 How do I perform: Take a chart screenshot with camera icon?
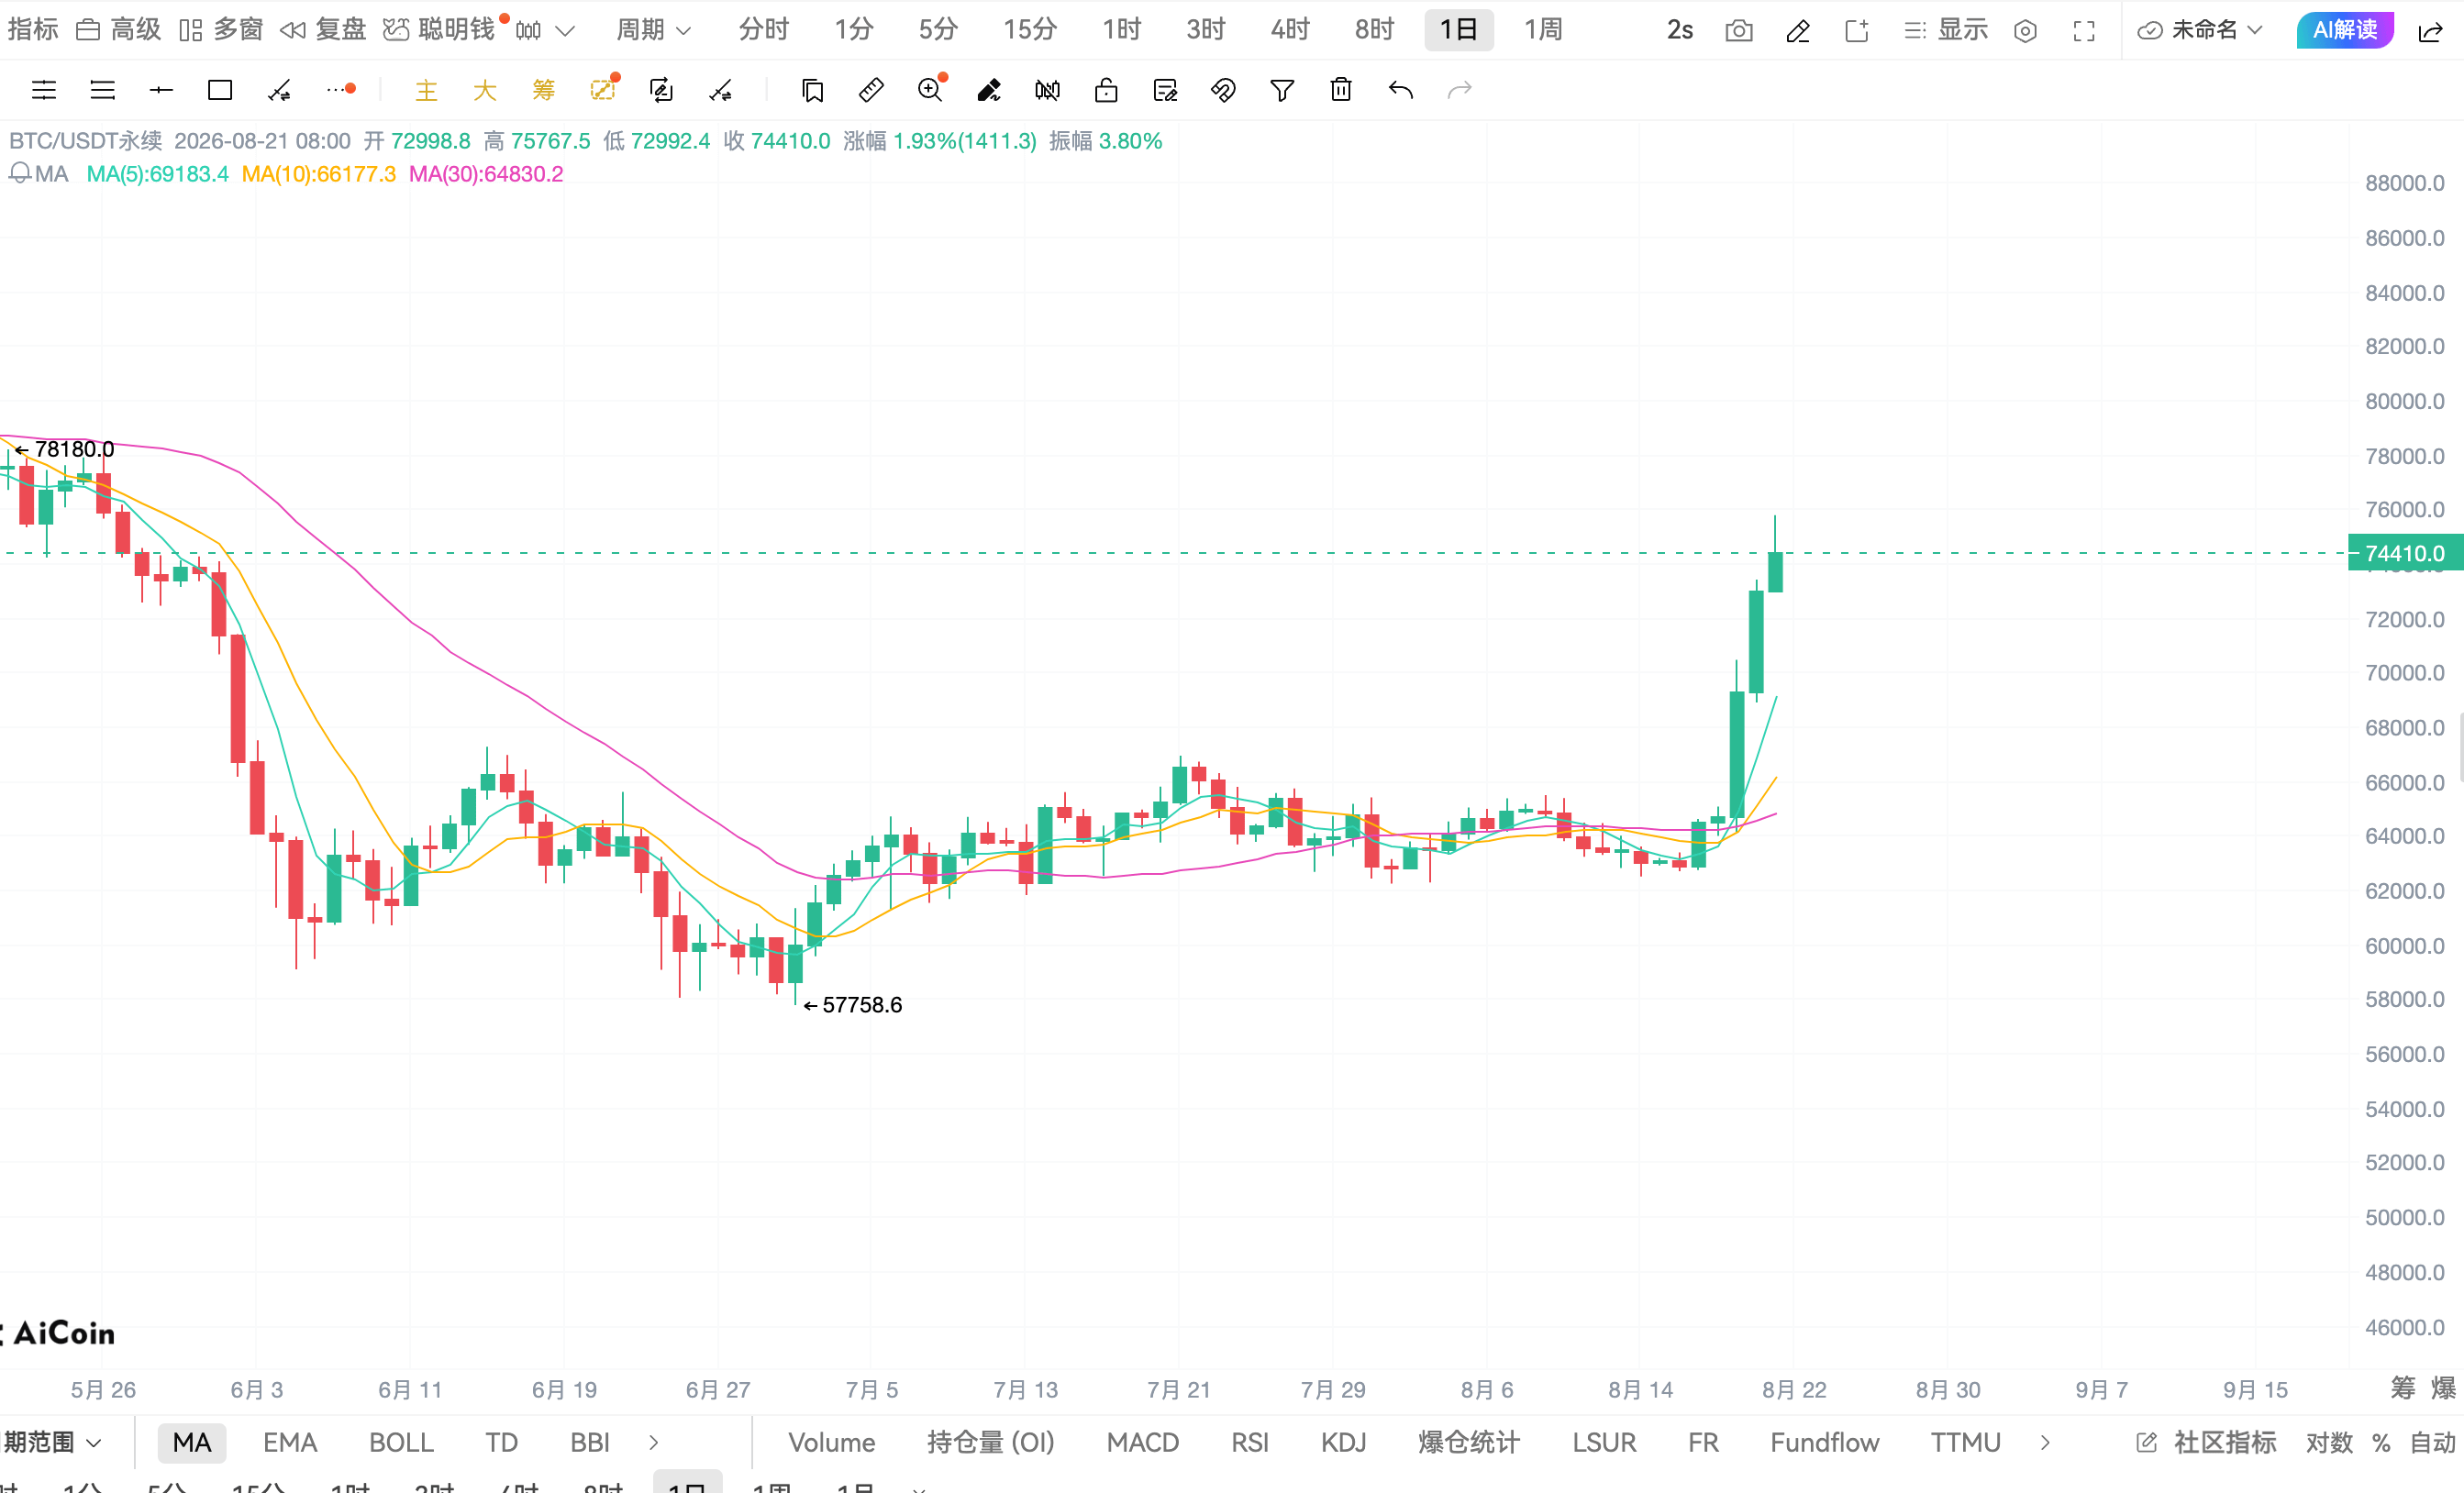pos(1739,31)
